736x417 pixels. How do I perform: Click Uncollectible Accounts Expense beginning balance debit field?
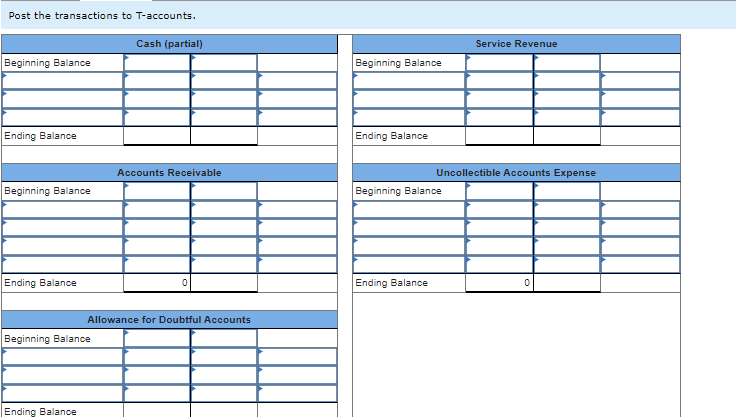(x=499, y=191)
